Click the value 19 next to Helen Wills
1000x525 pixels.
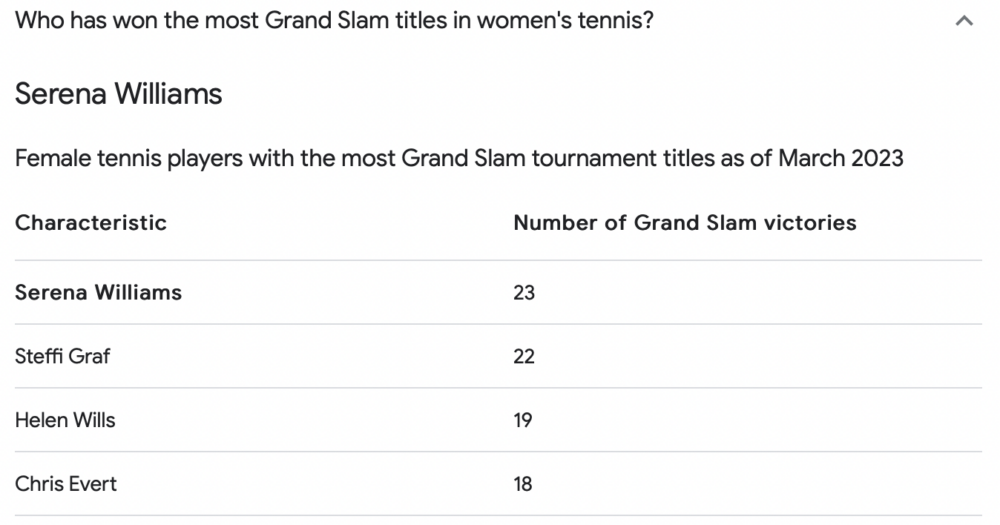pos(523,420)
